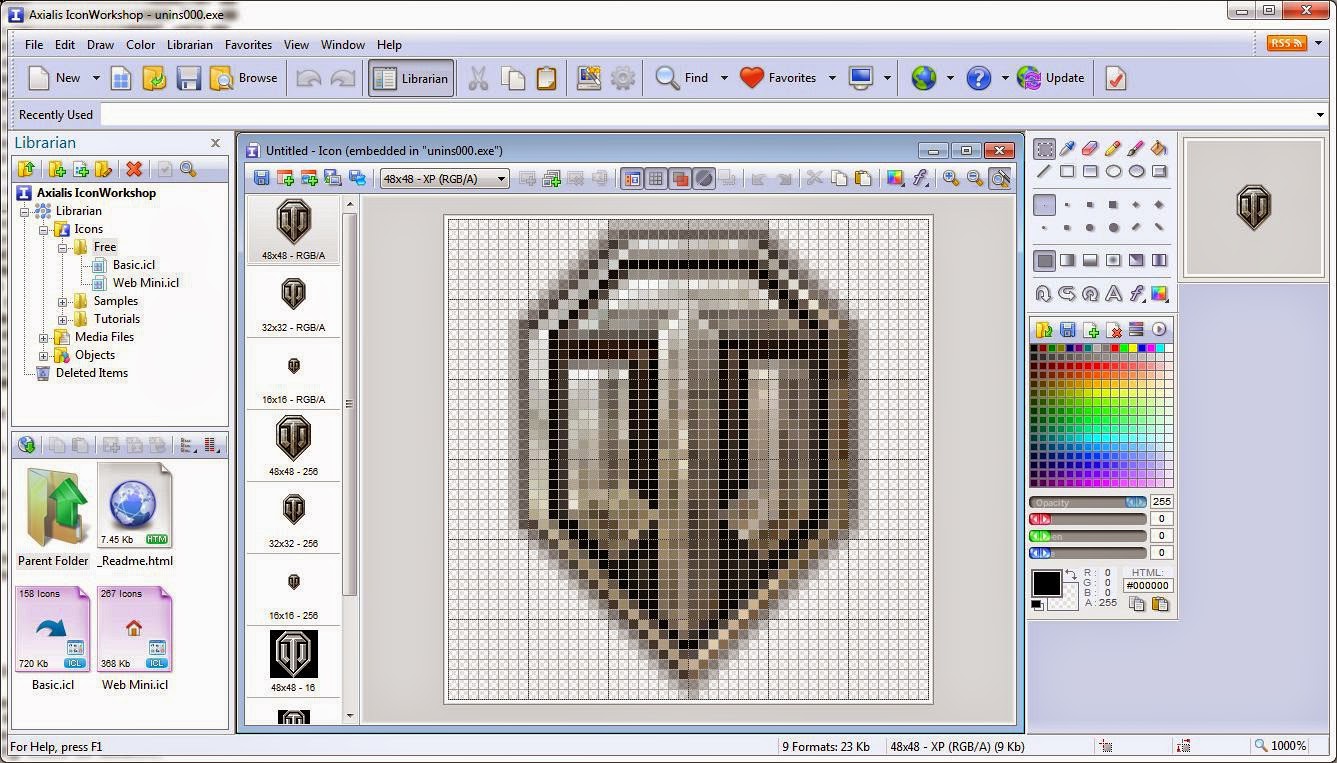This screenshot has height=763, width=1337.
Task: Open the 48x48 XP RGB/A format dropdown
Action: pyautogui.click(x=501, y=178)
